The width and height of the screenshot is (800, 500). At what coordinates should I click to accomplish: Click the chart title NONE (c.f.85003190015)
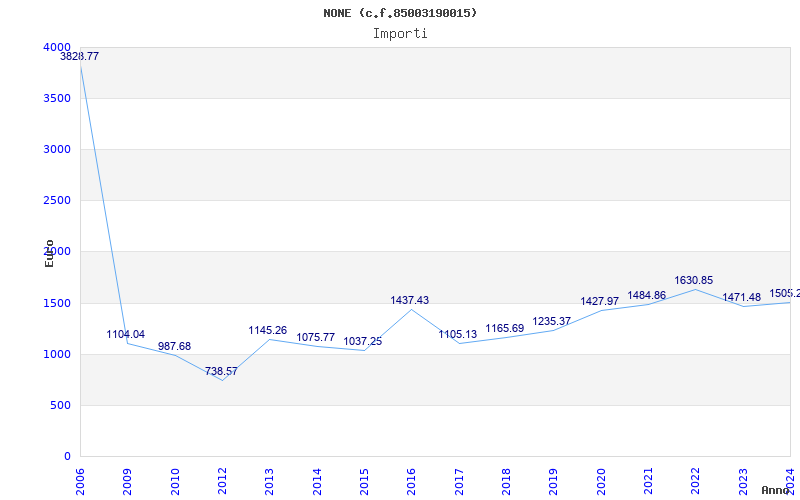(400, 13)
